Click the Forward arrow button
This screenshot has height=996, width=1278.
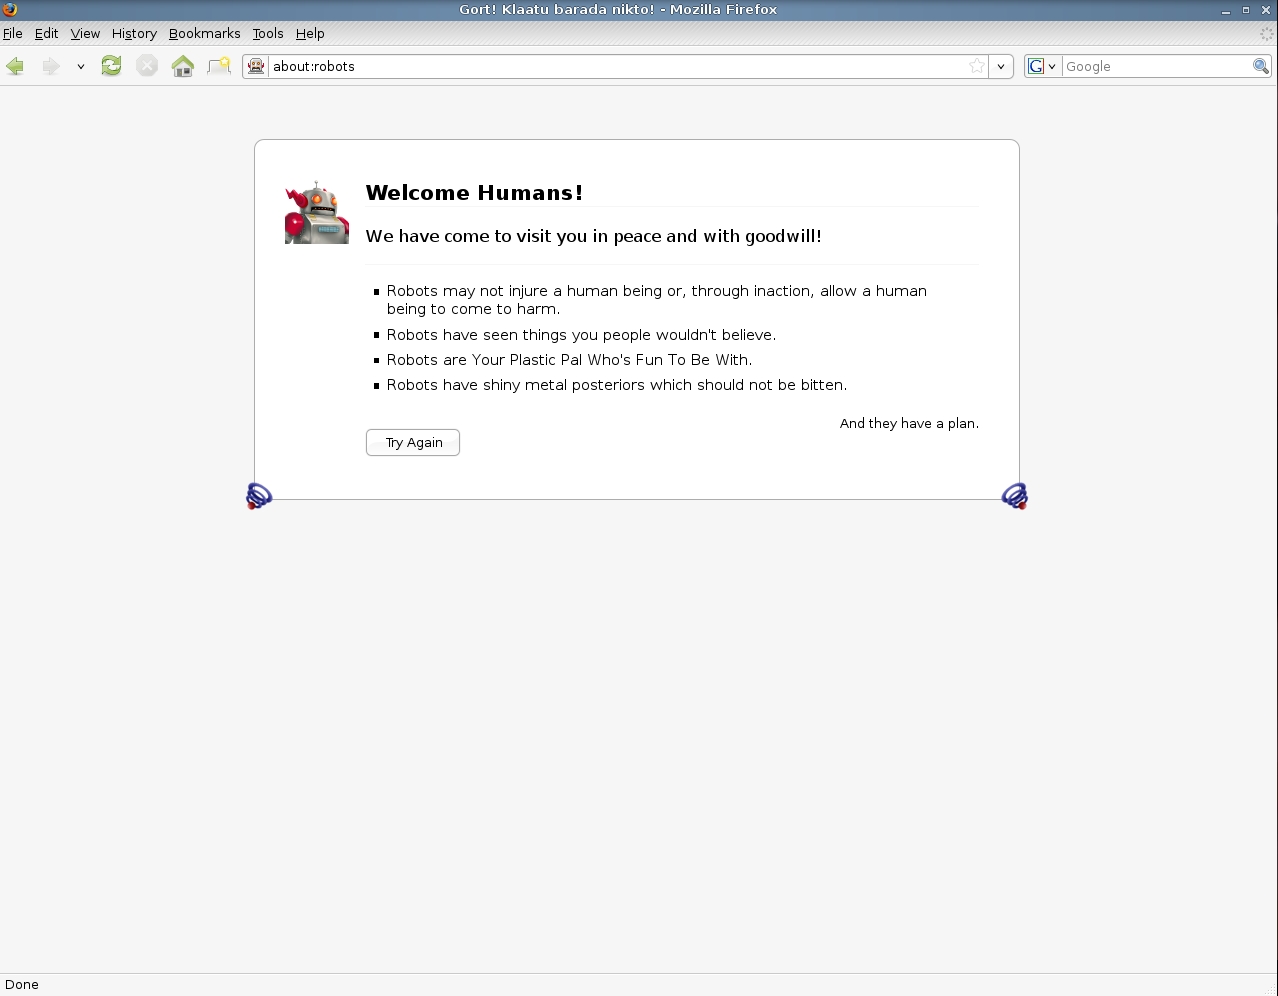point(50,66)
